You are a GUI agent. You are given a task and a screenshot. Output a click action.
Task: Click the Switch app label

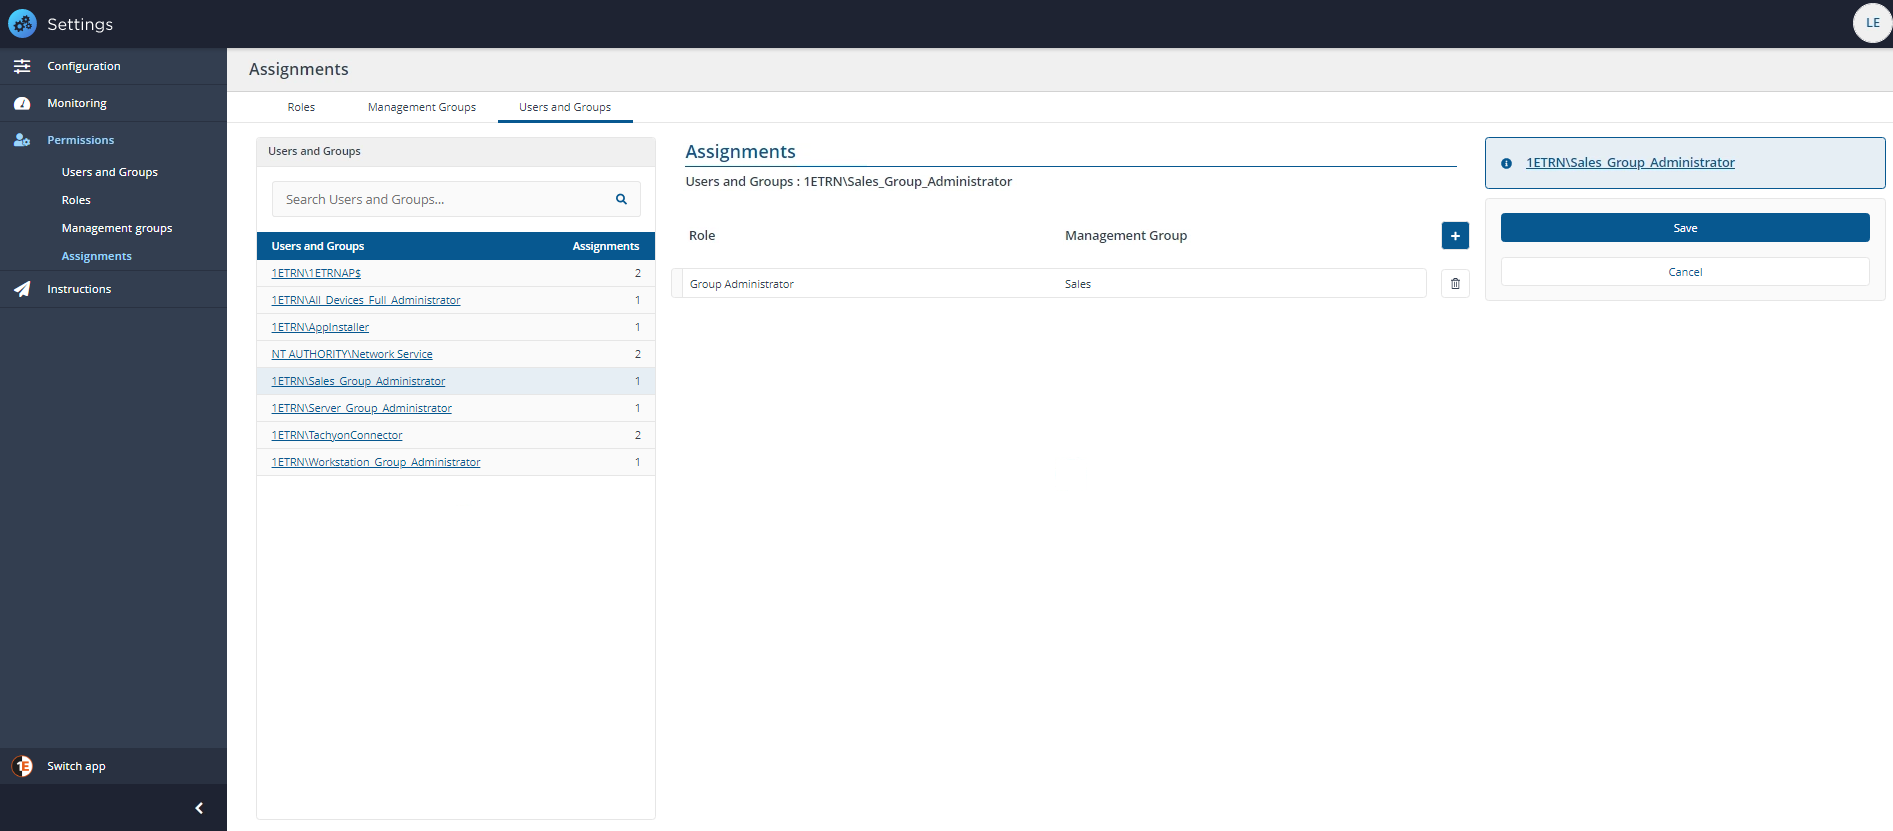pyautogui.click(x=76, y=766)
